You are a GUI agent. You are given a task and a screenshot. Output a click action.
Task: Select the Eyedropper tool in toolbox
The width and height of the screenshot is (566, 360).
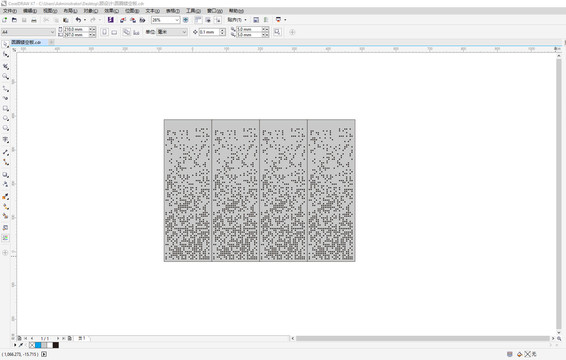tap(5, 197)
